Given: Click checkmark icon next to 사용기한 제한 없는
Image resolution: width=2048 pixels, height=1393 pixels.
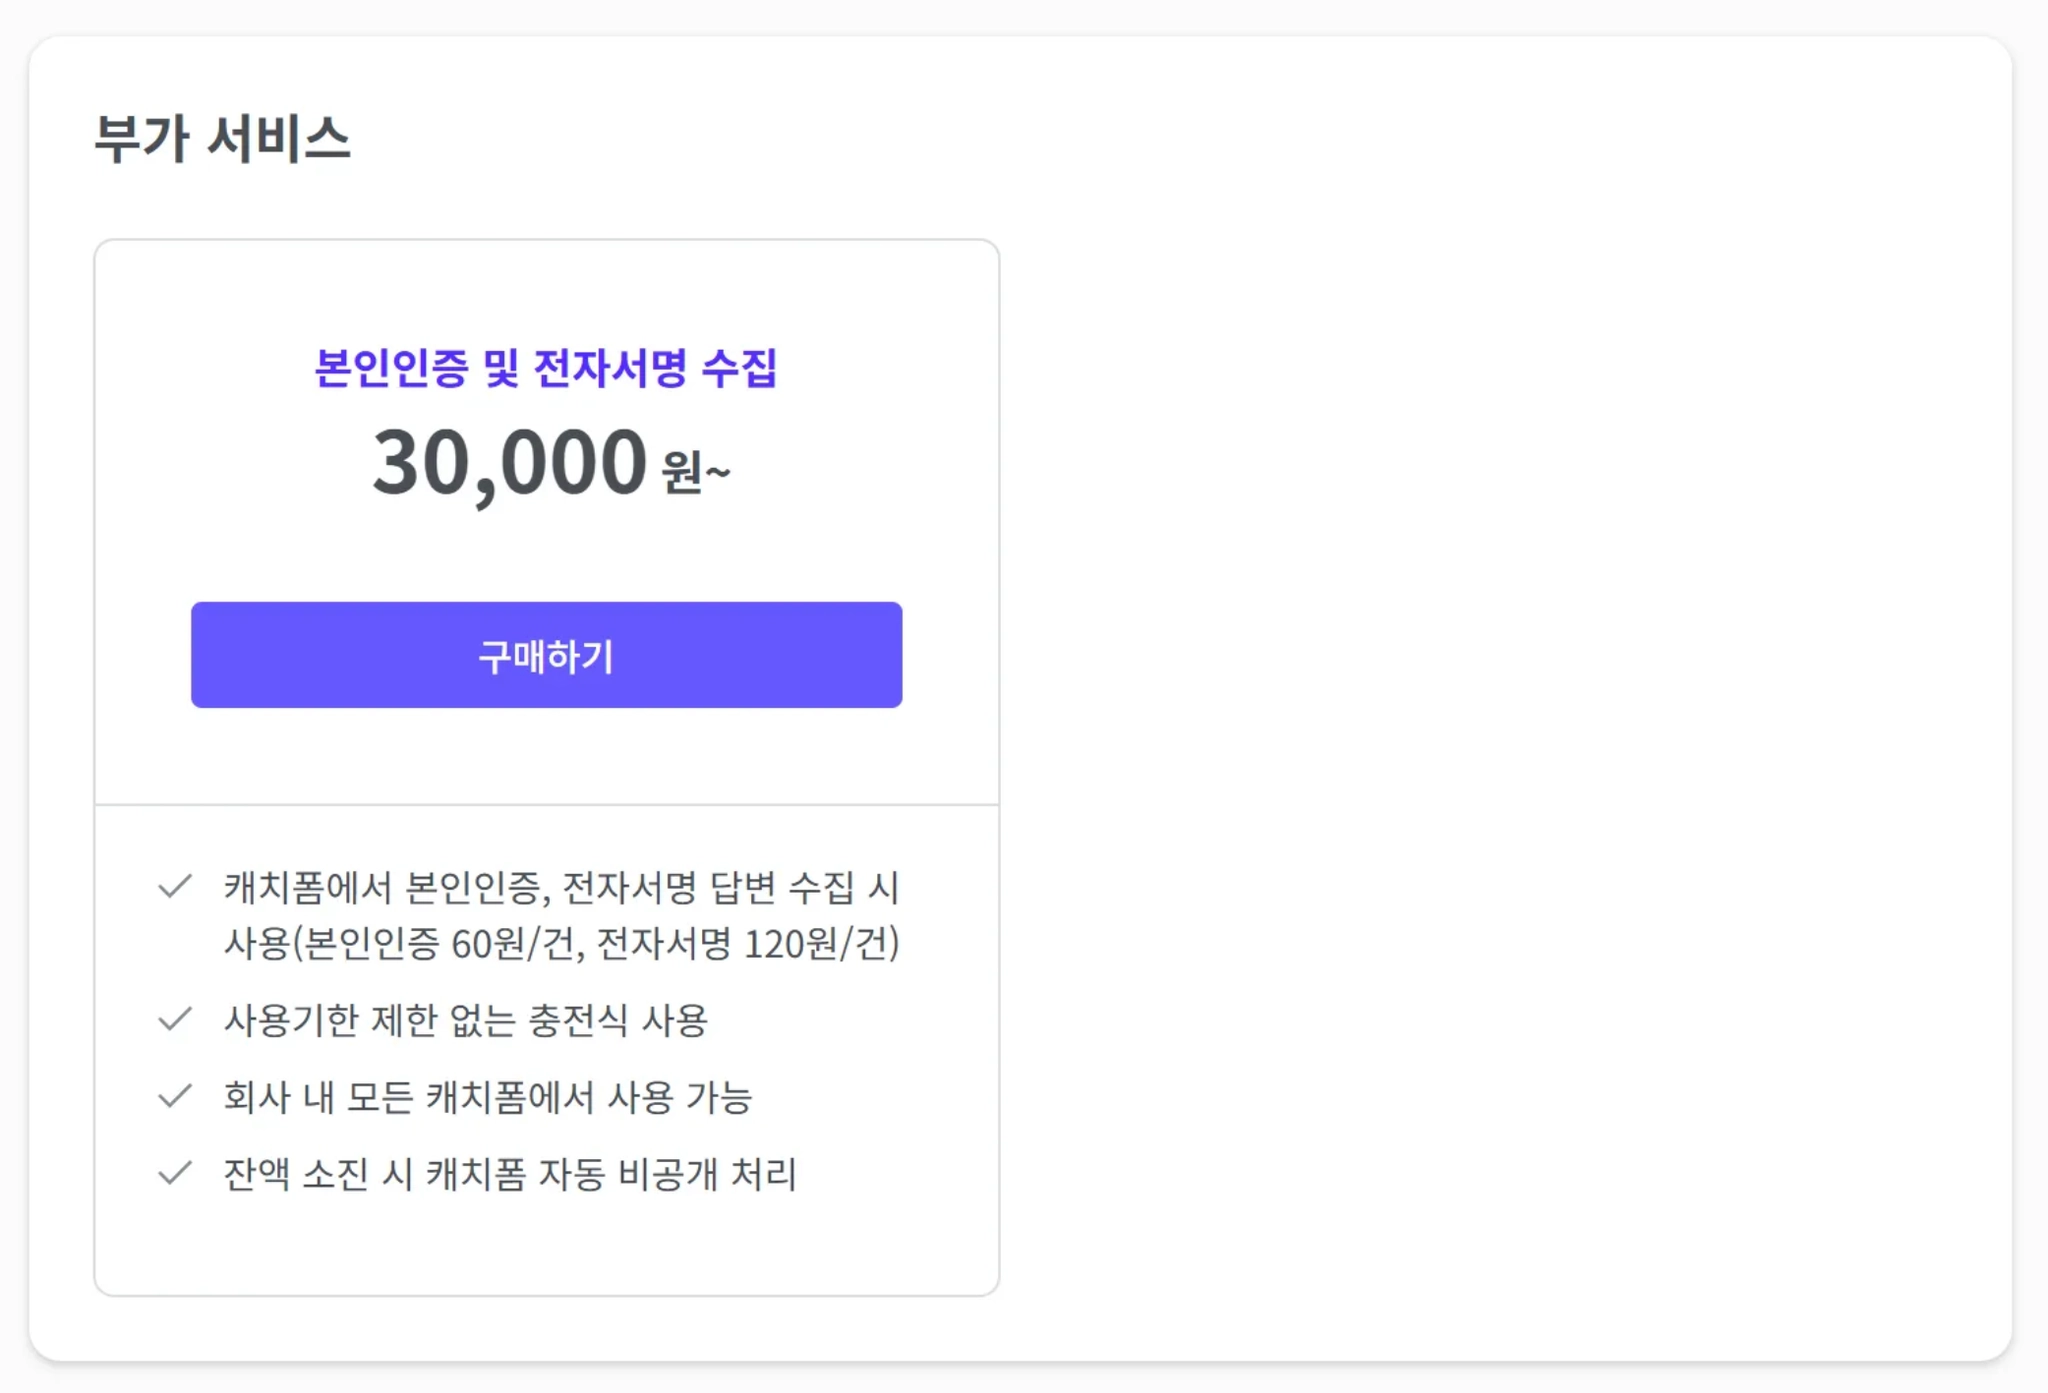Looking at the screenshot, I should pos(175,1019).
